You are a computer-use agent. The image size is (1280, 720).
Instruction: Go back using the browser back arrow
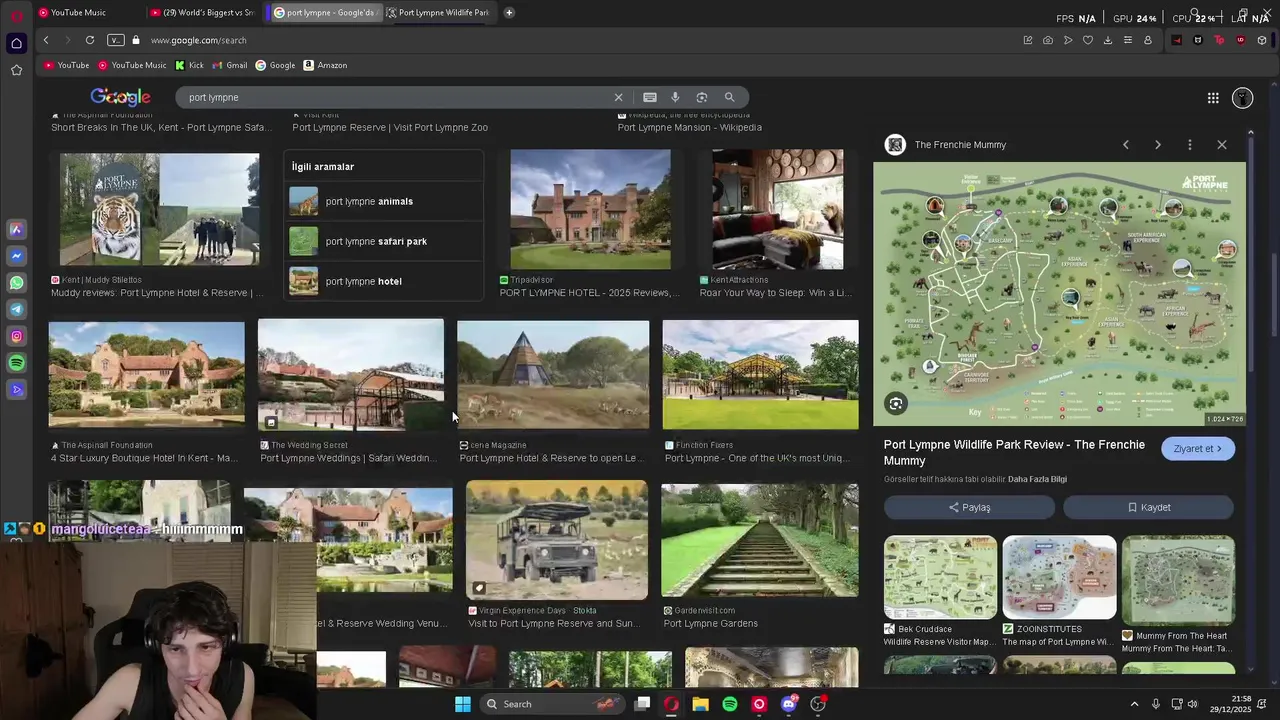[45, 40]
